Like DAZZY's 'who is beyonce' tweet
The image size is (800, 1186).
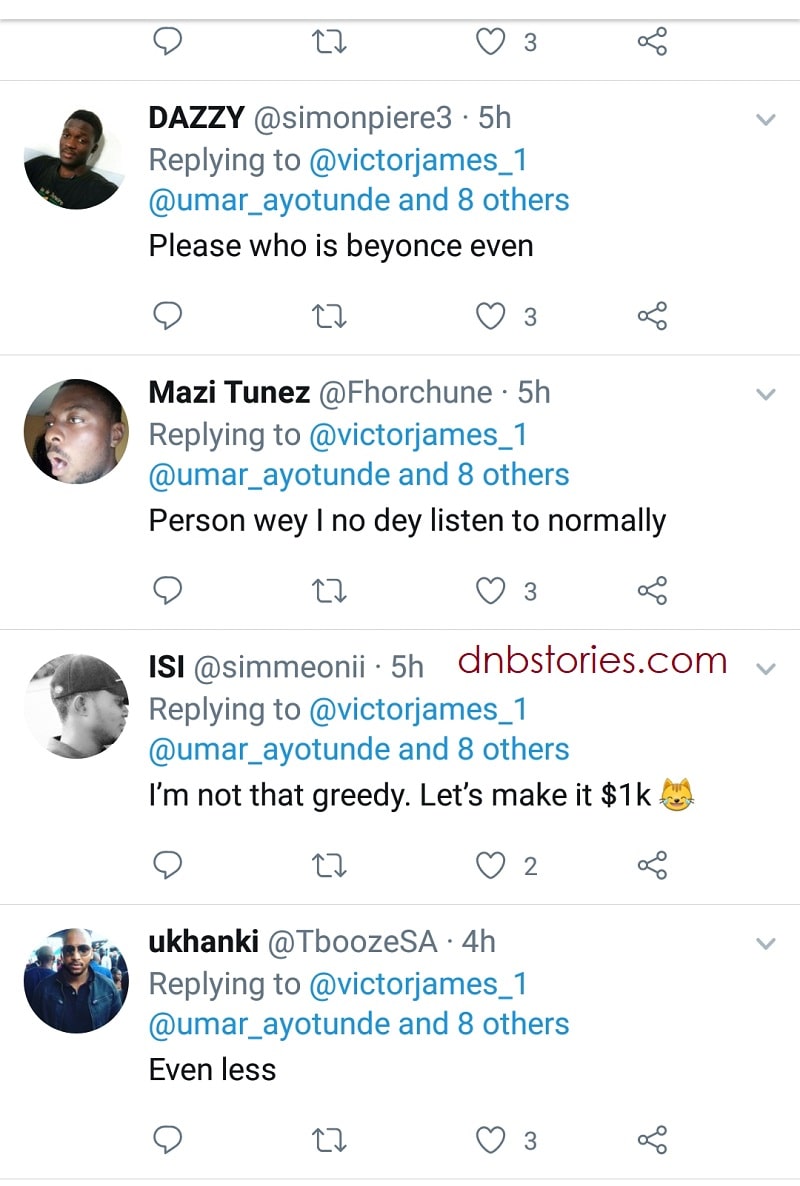tap(490, 317)
